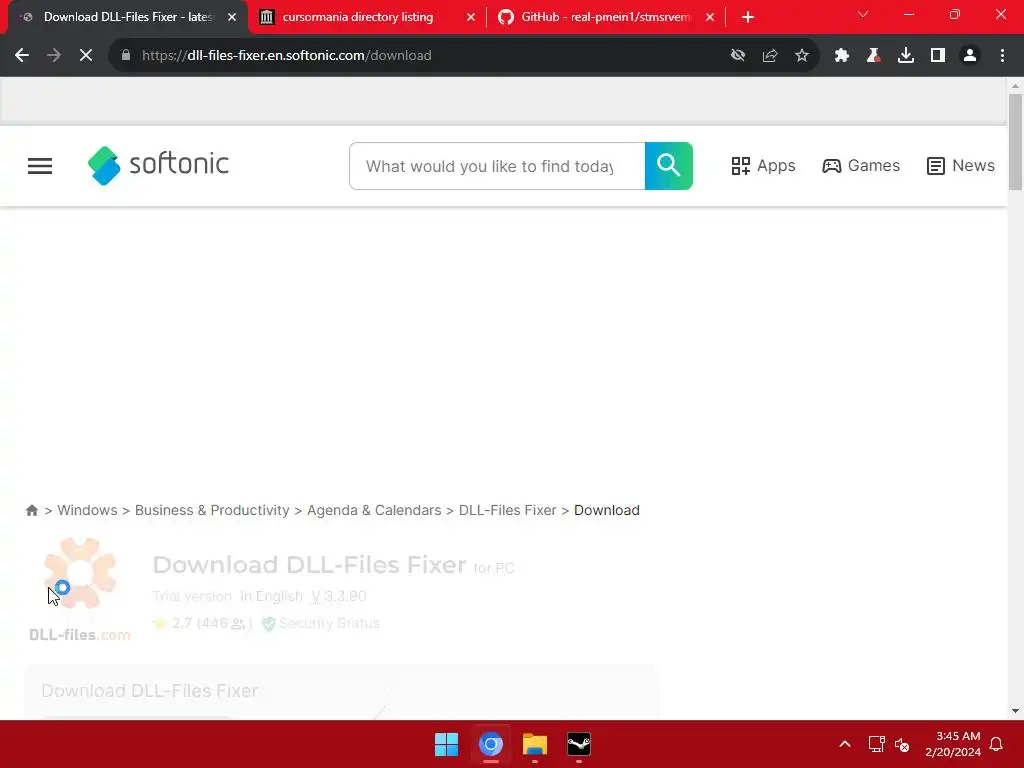Viewport: 1024px width, 768px height.
Task: Open DLL-Files Fixer breadcrumb link
Action: tap(507, 510)
